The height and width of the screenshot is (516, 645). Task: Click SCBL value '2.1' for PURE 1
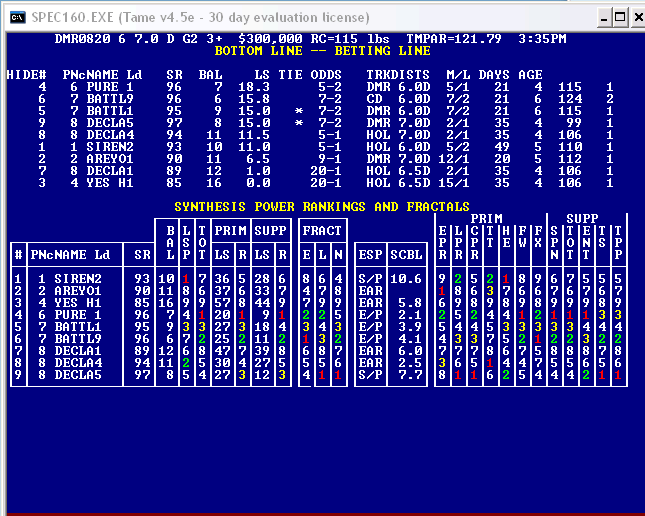pos(410,314)
